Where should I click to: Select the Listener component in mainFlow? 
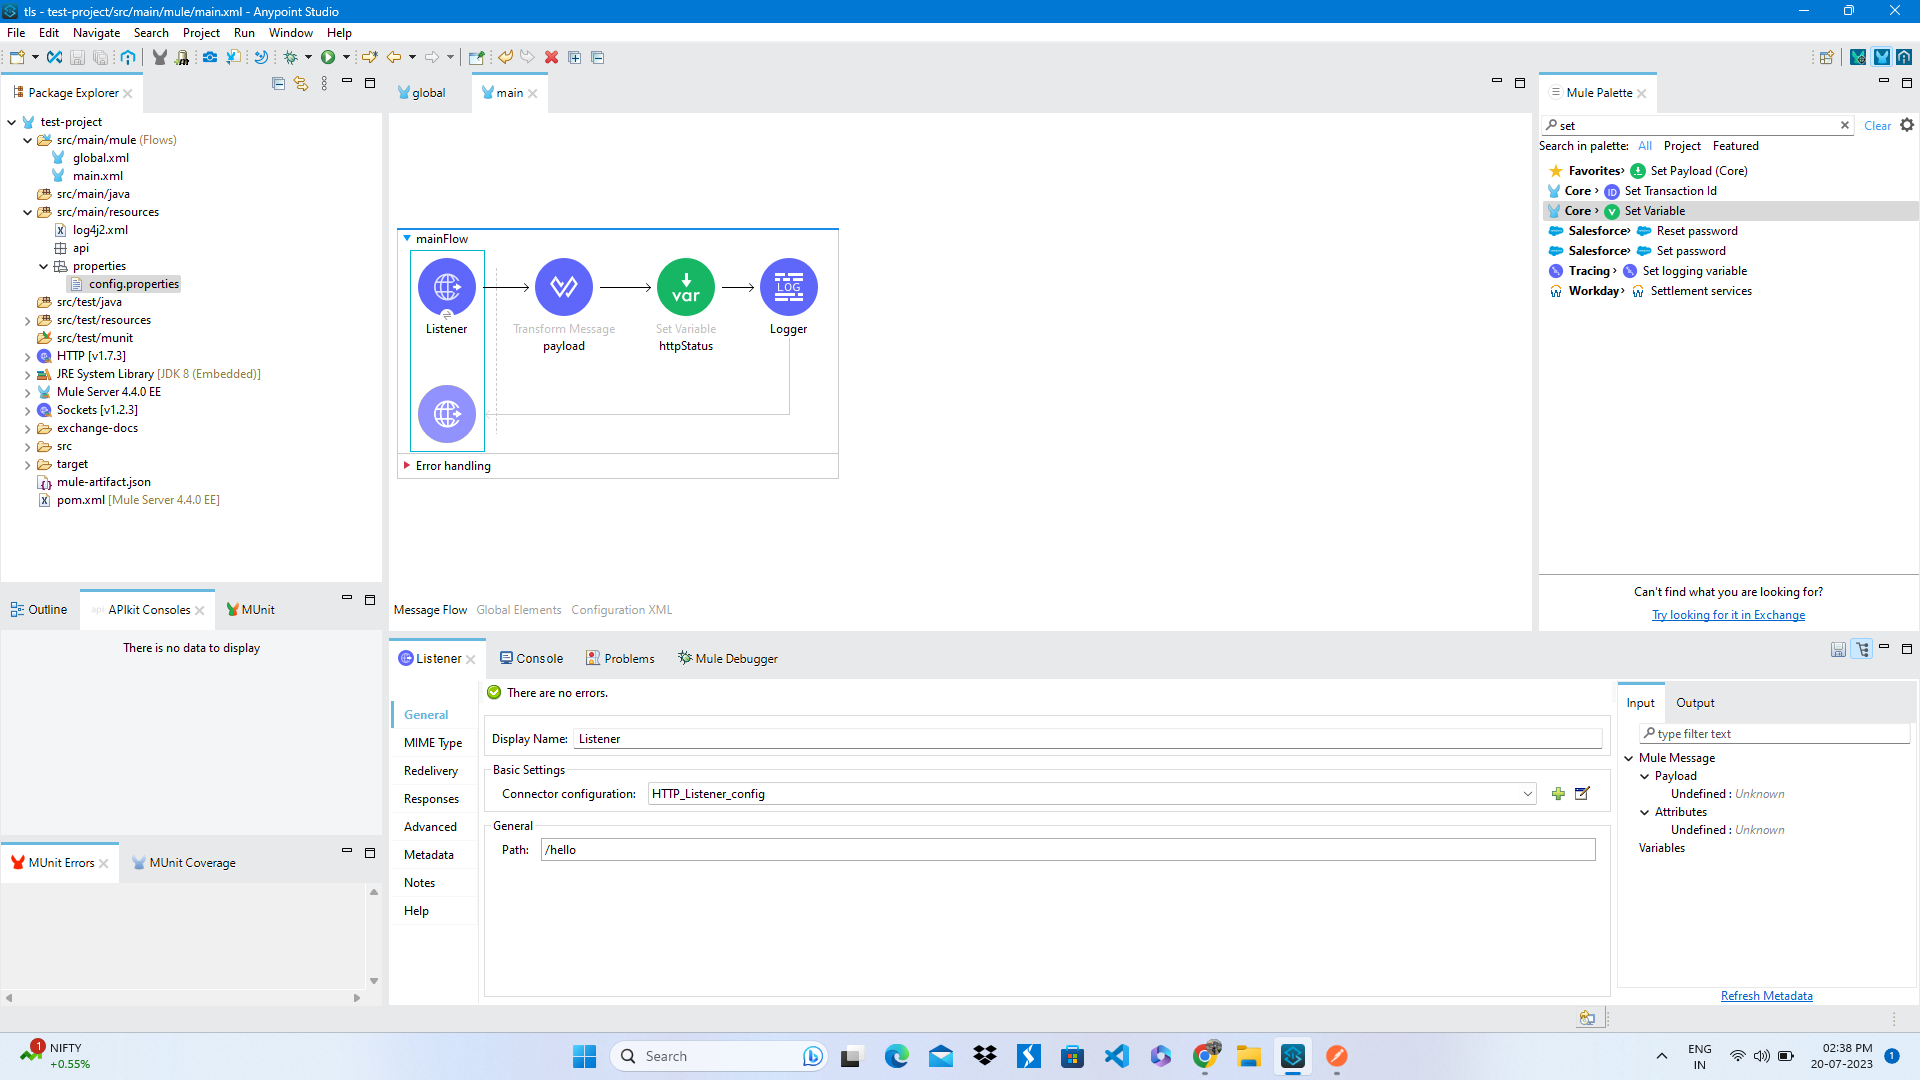coord(446,288)
